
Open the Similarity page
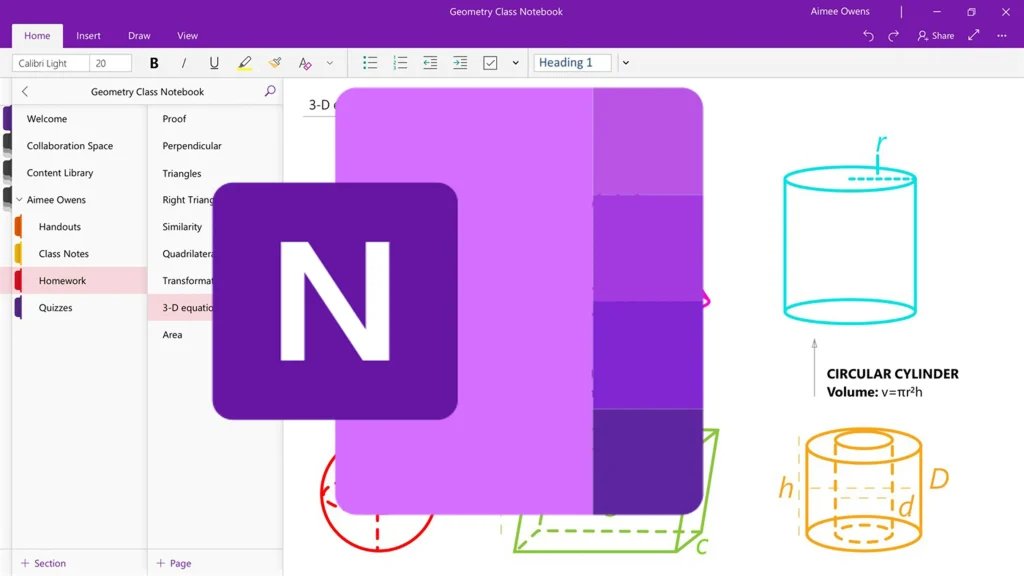coord(182,227)
